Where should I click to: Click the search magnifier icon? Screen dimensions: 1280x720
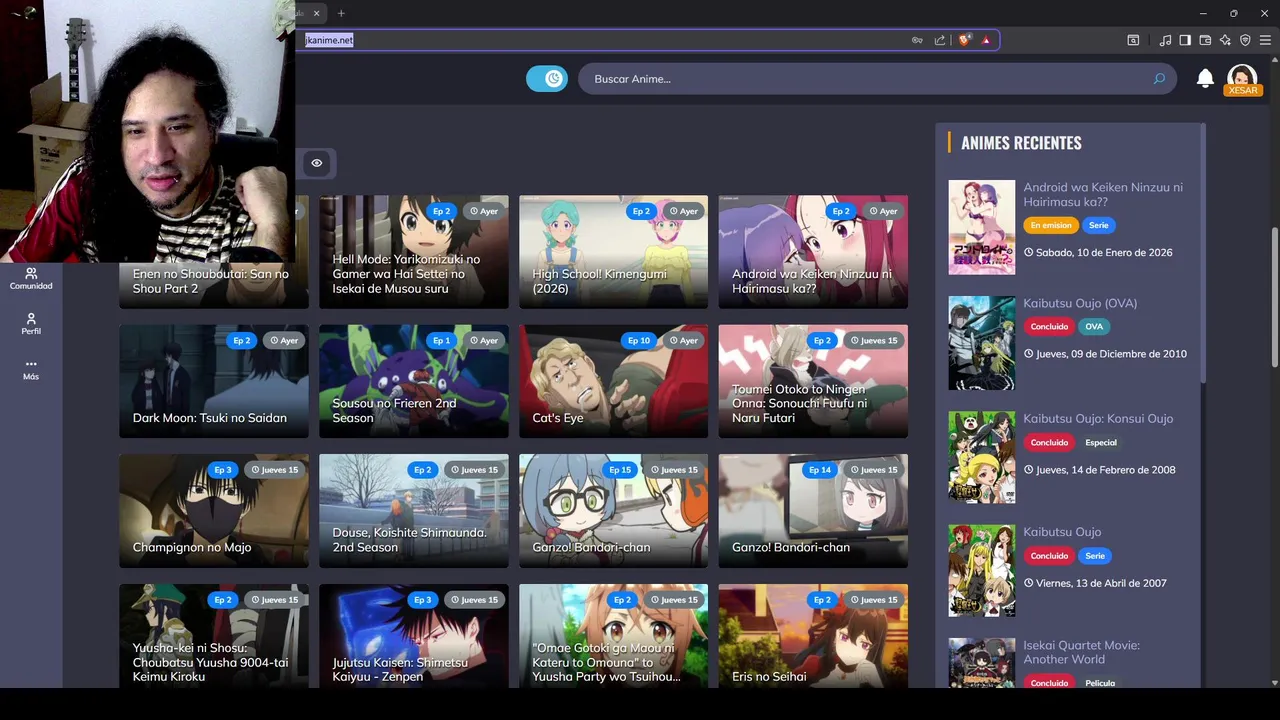1159,78
